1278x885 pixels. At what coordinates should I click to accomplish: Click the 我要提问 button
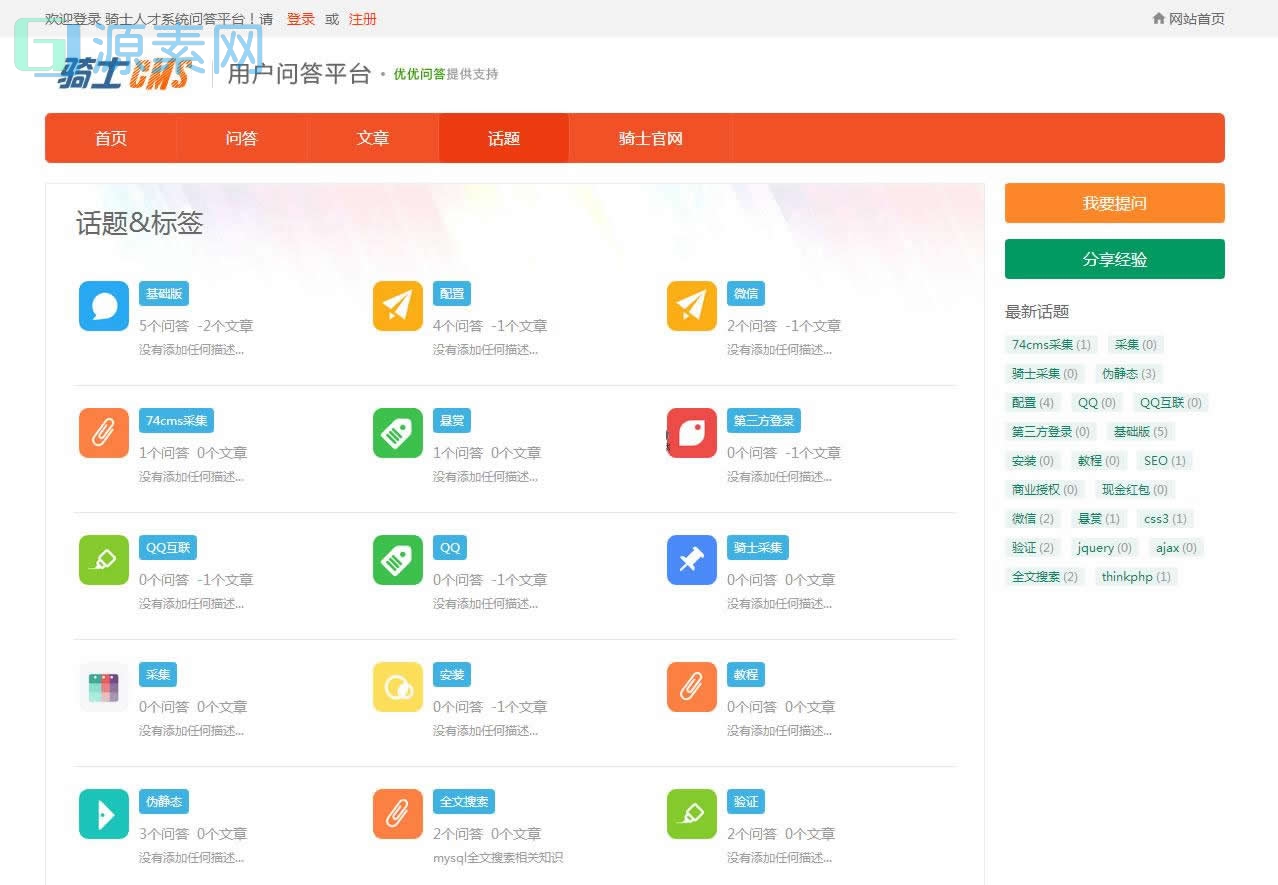pyautogui.click(x=1114, y=203)
